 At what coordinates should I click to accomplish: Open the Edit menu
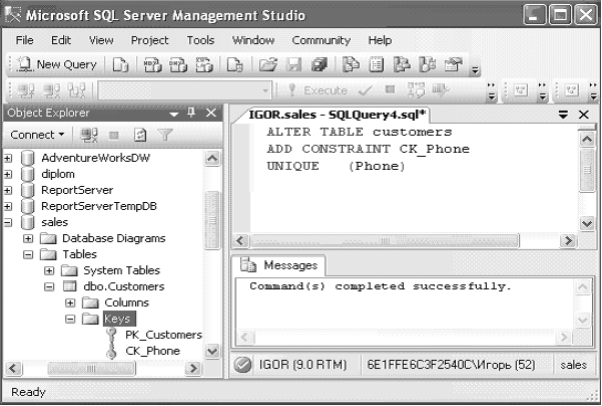click(61, 40)
